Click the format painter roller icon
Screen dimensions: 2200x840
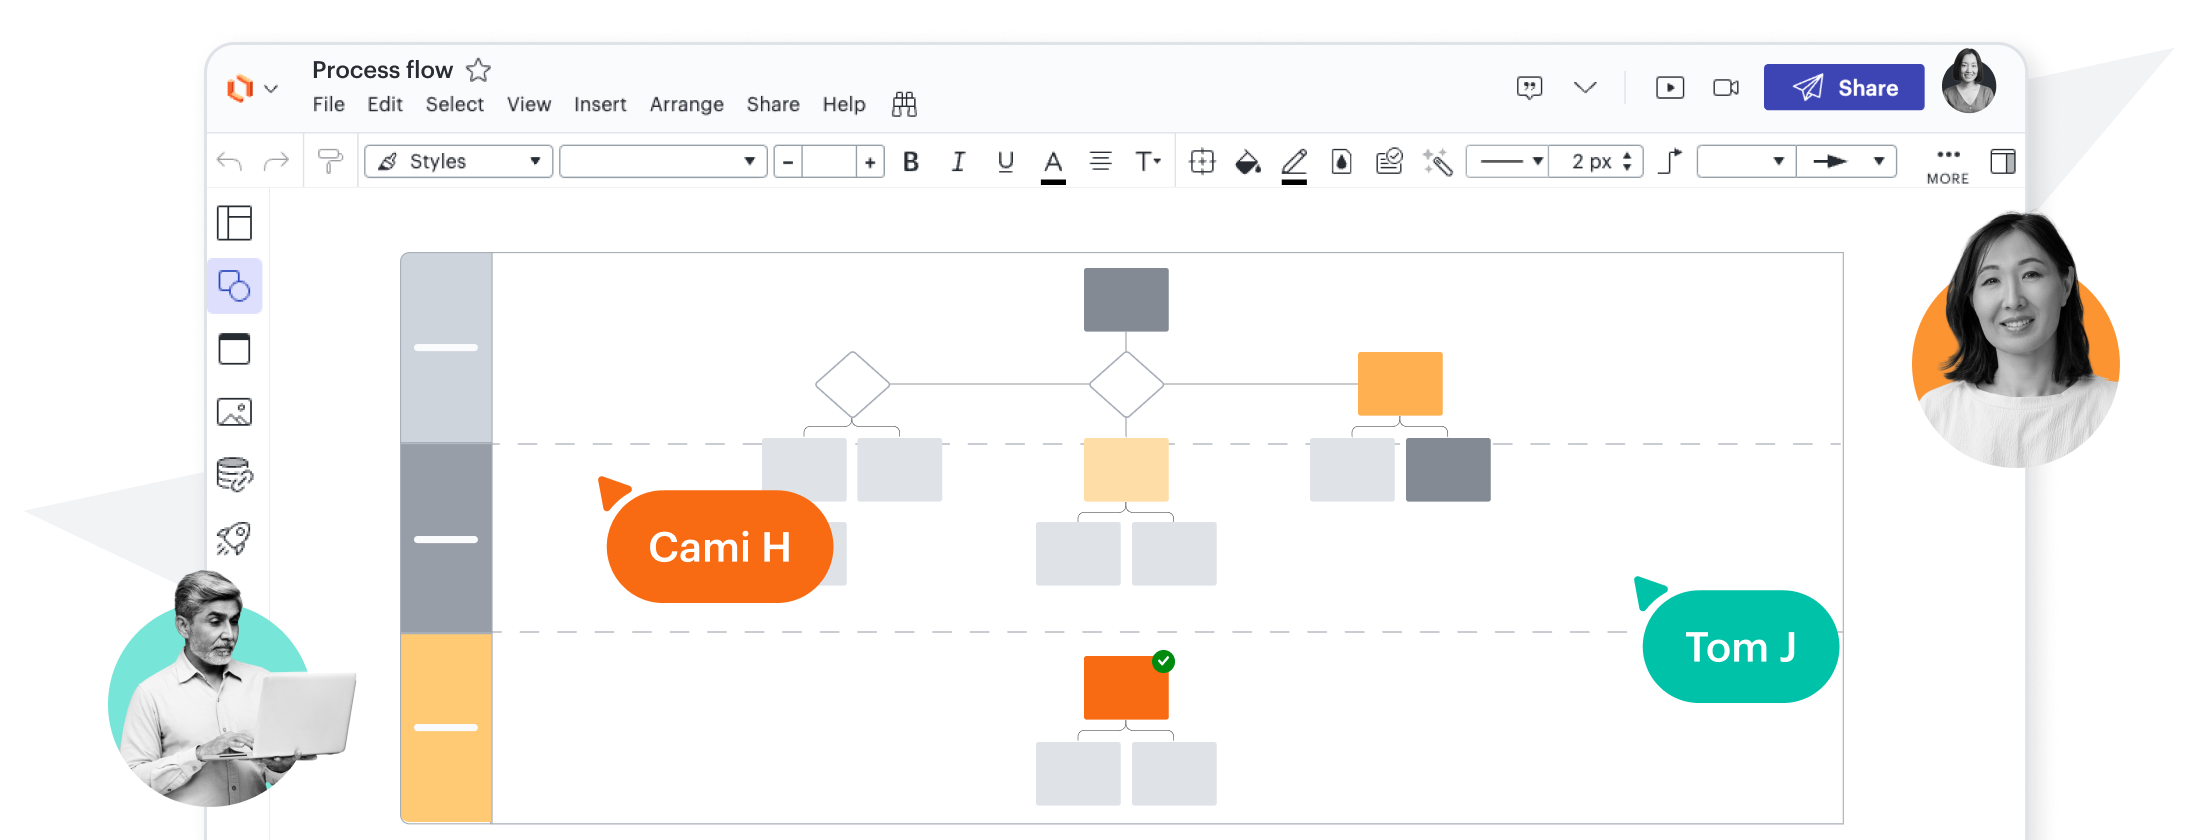point(329,162)
